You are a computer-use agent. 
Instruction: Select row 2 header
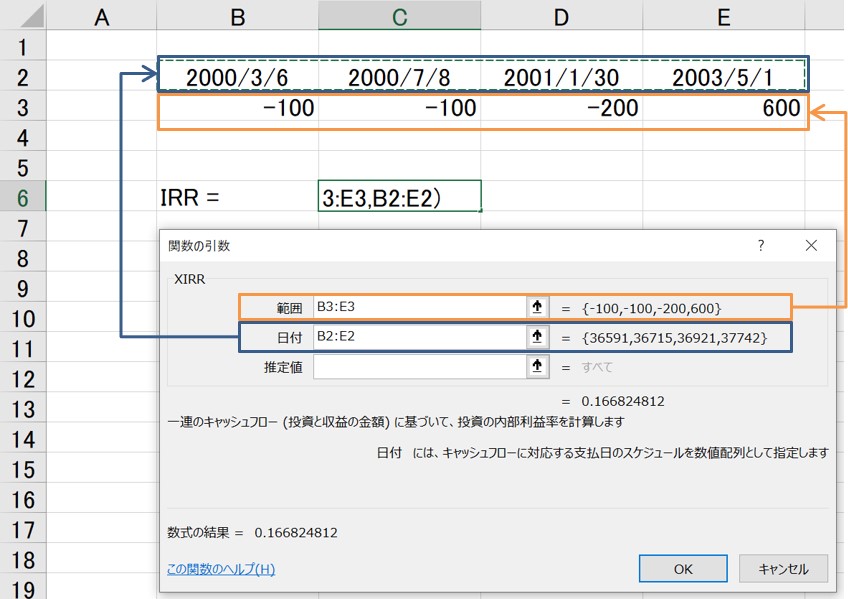[23, 77]
